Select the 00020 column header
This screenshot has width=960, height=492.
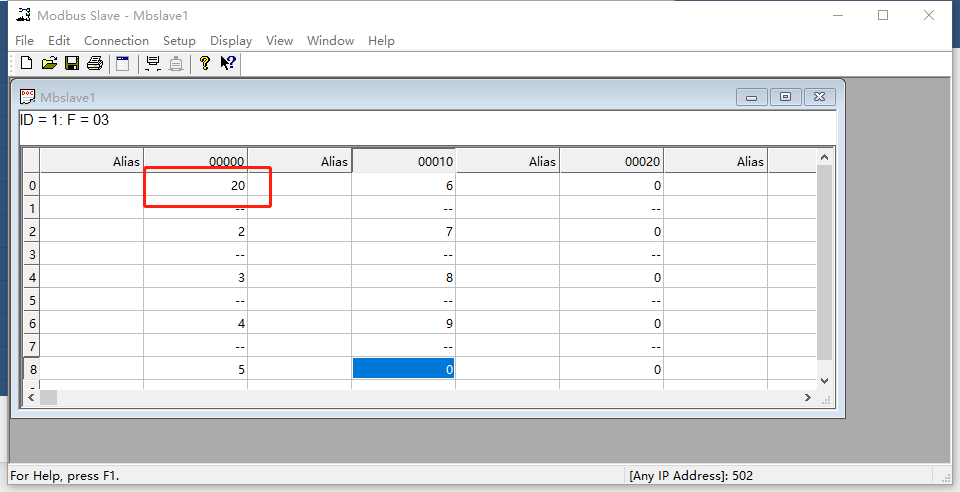[x=612, y=161]
